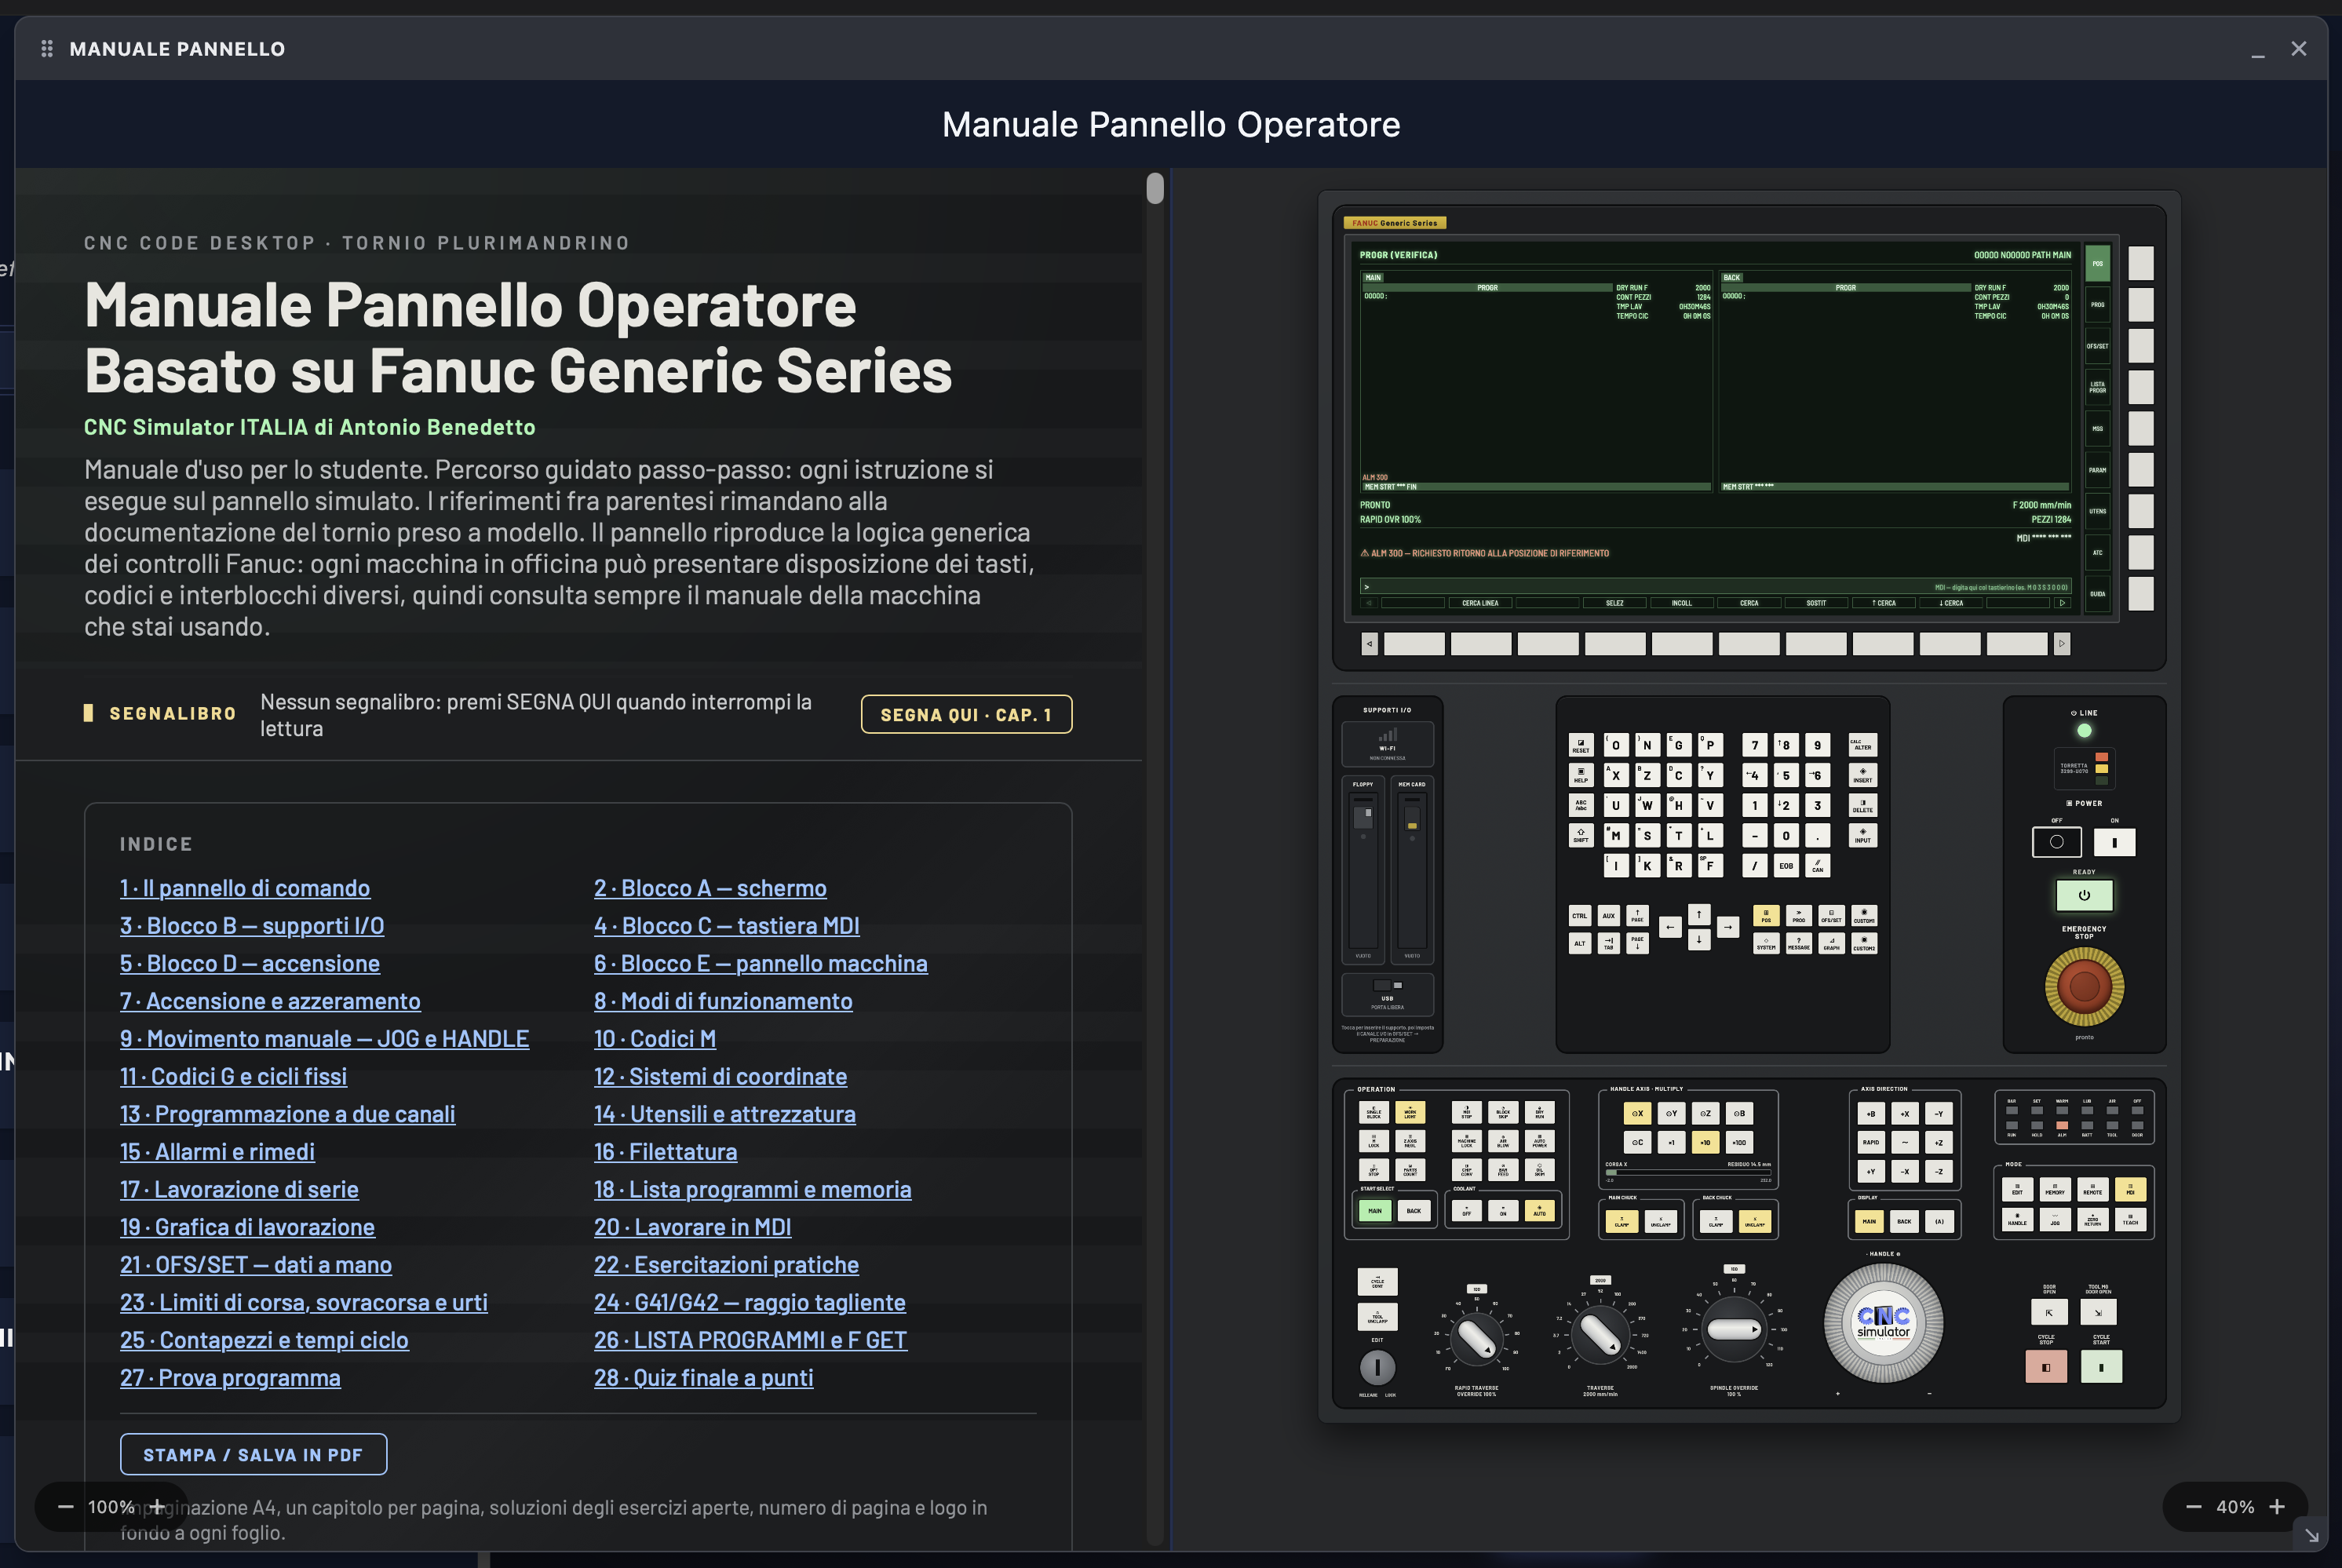Click the green READY power button
This screenshot has width=2342, height=1568.
(2084, 895)
